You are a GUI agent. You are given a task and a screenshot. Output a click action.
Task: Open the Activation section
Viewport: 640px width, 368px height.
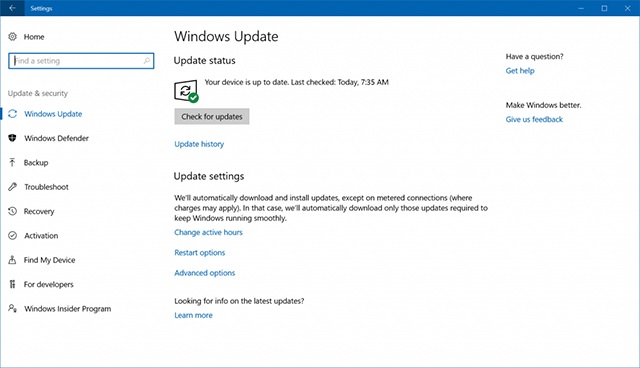[x=41, y=236]
